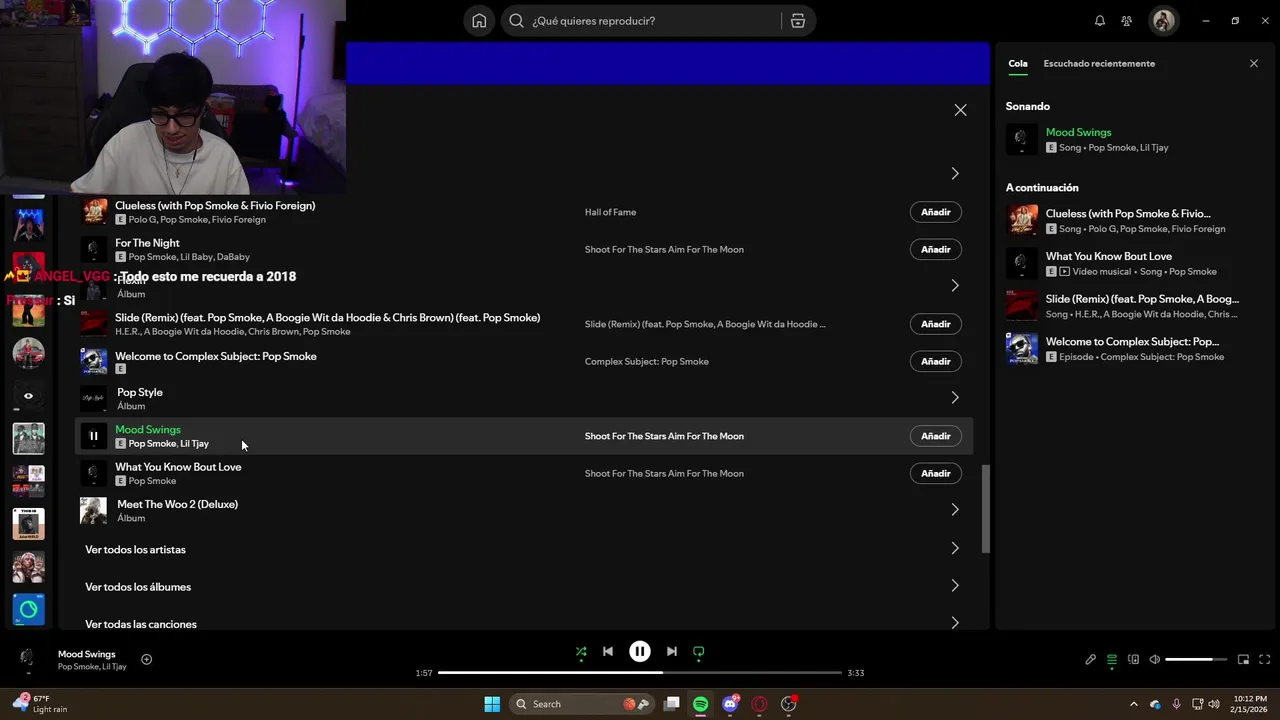Toggle the queue icon in player bar
The image size is (1280, 720).
tap(1112, 660)
